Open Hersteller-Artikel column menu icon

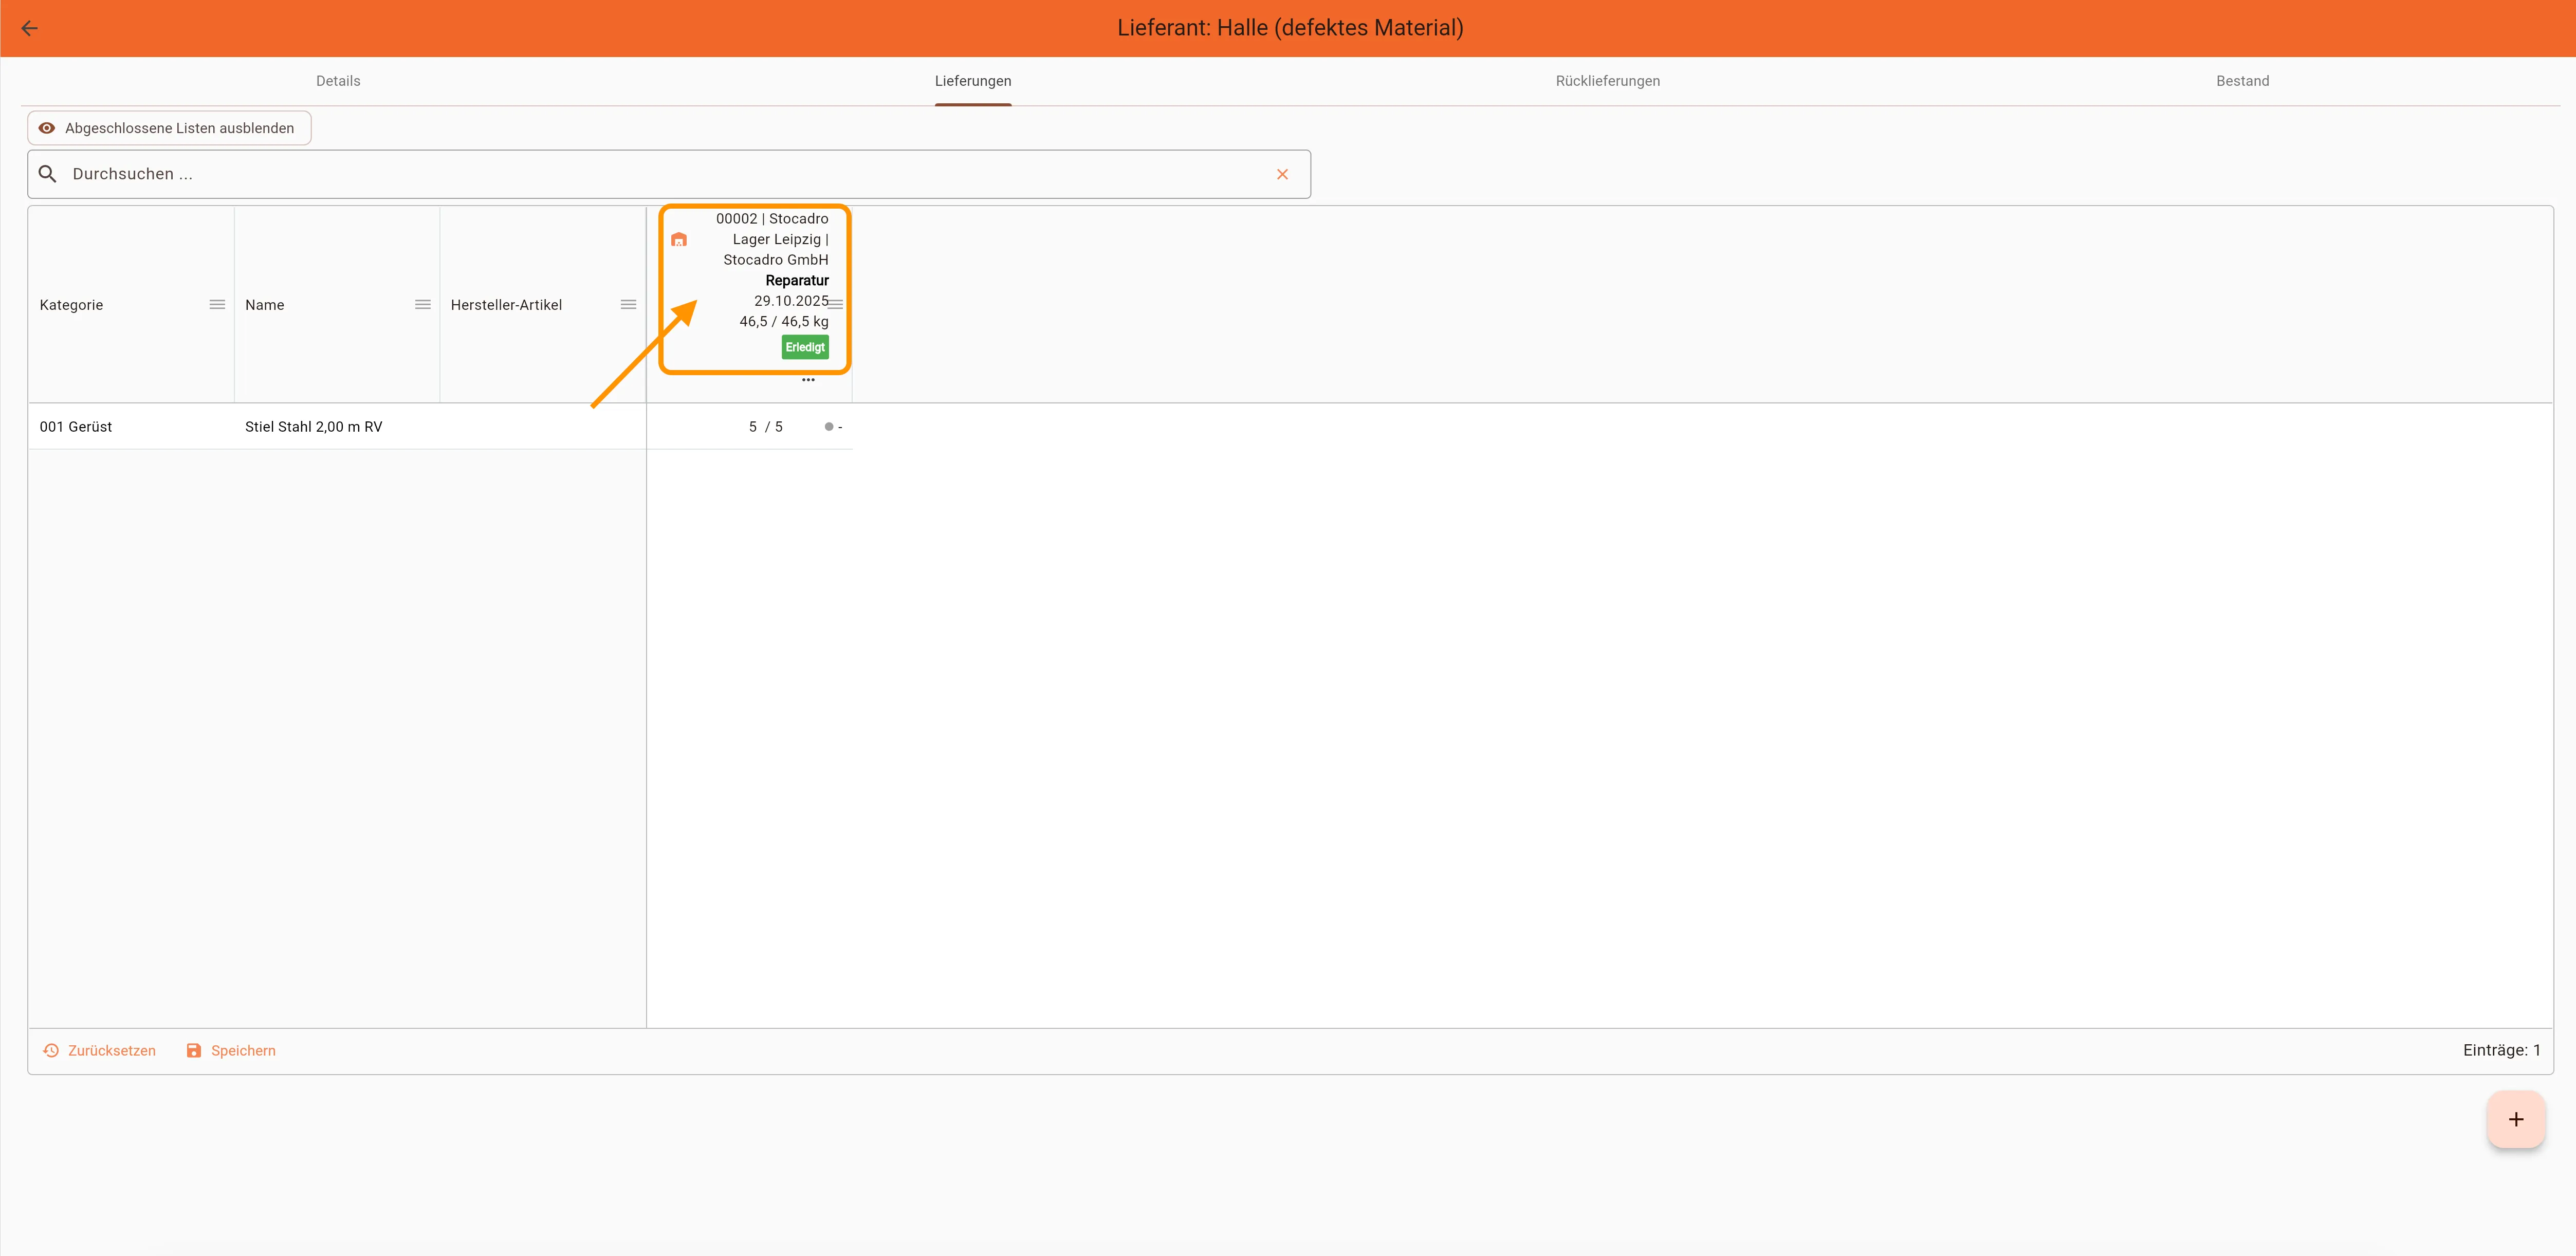point(628,304)
